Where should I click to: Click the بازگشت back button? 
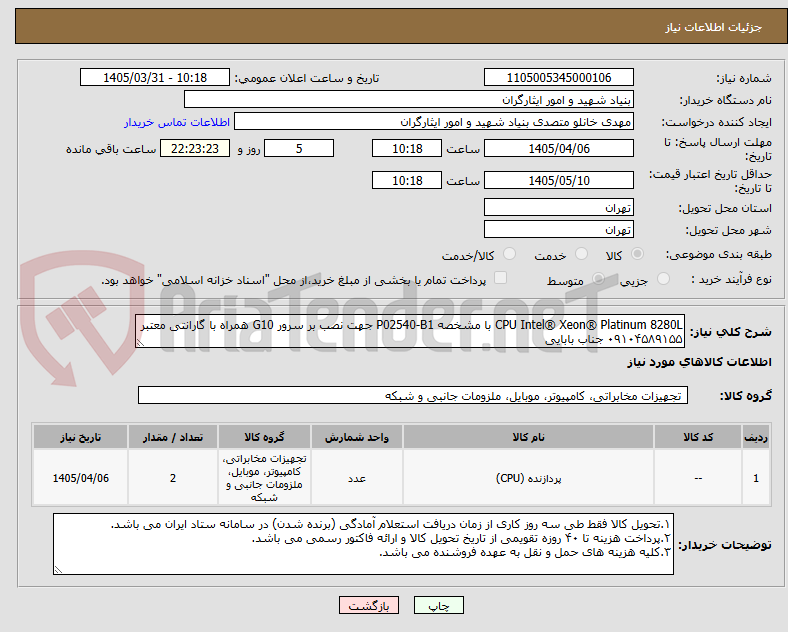pyautogui.click(x=369, y=606)
